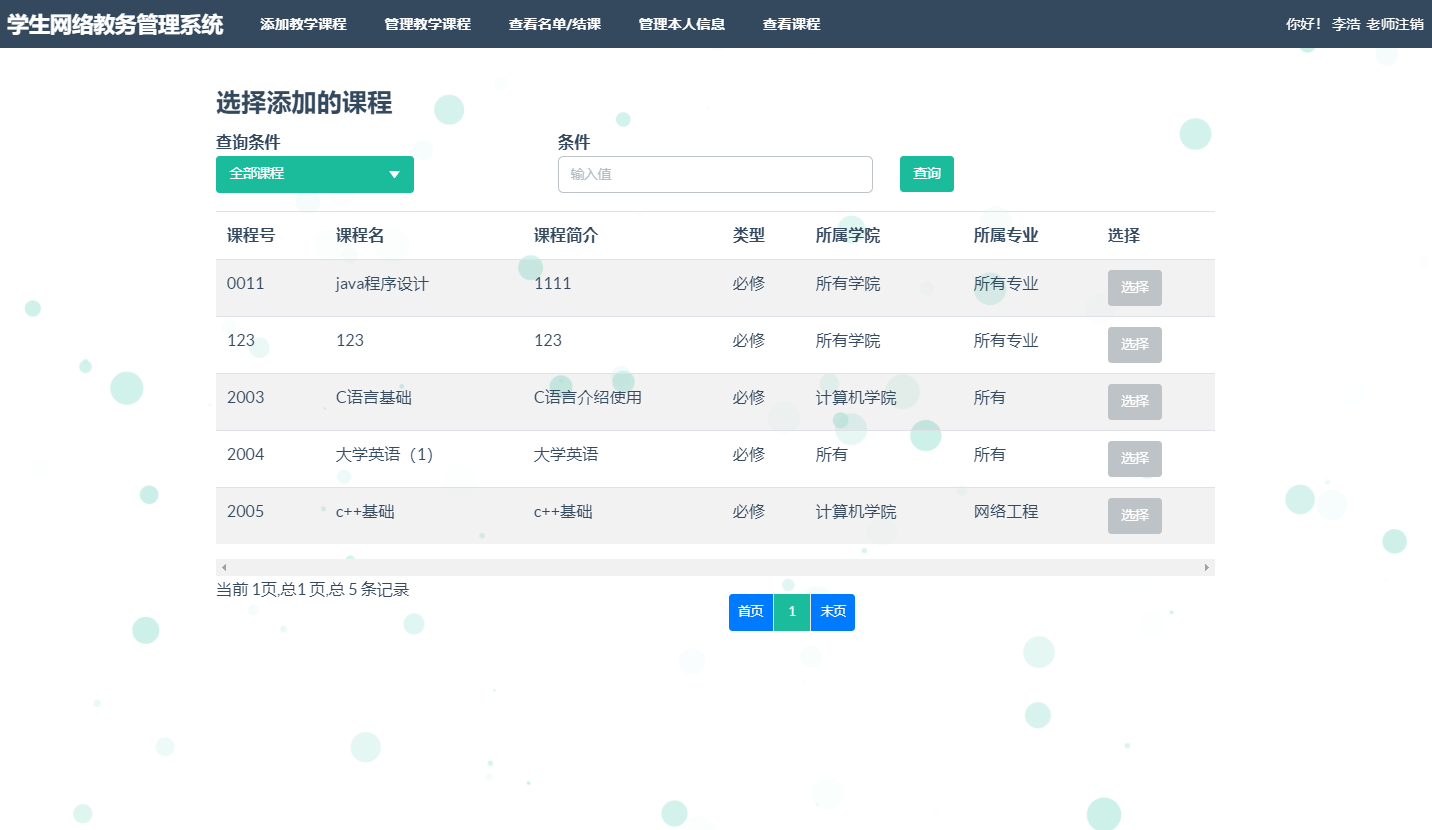Screen dimensions: 1432x830
Task: Select page 1 in pagination
Action: pos(791,612)
